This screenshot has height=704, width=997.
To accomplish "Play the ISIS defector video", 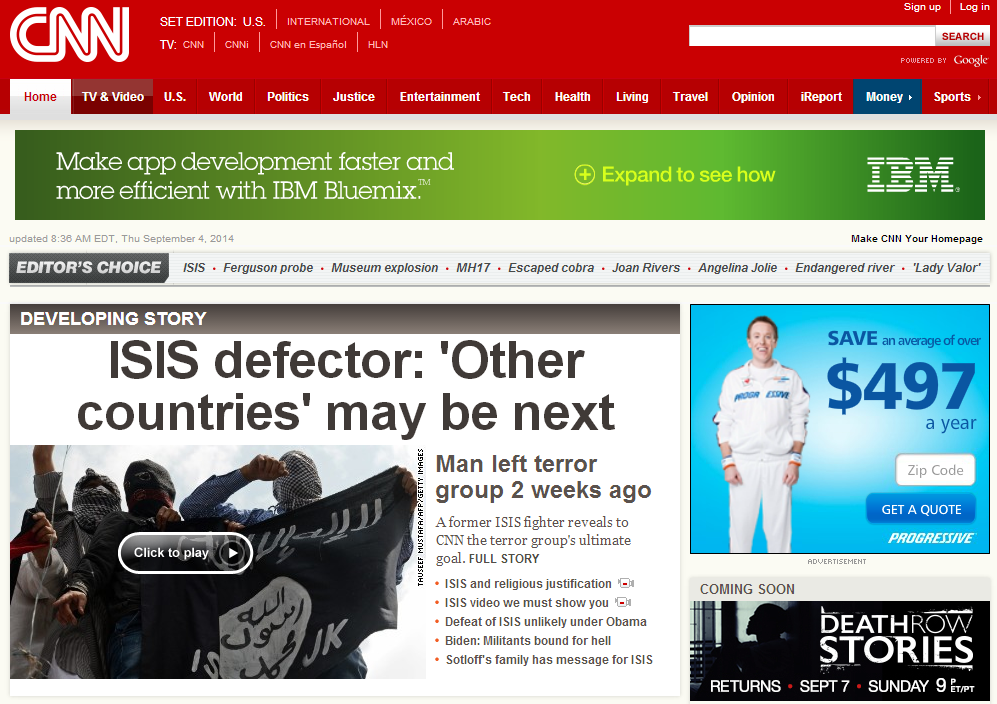I will pos(186,553).
